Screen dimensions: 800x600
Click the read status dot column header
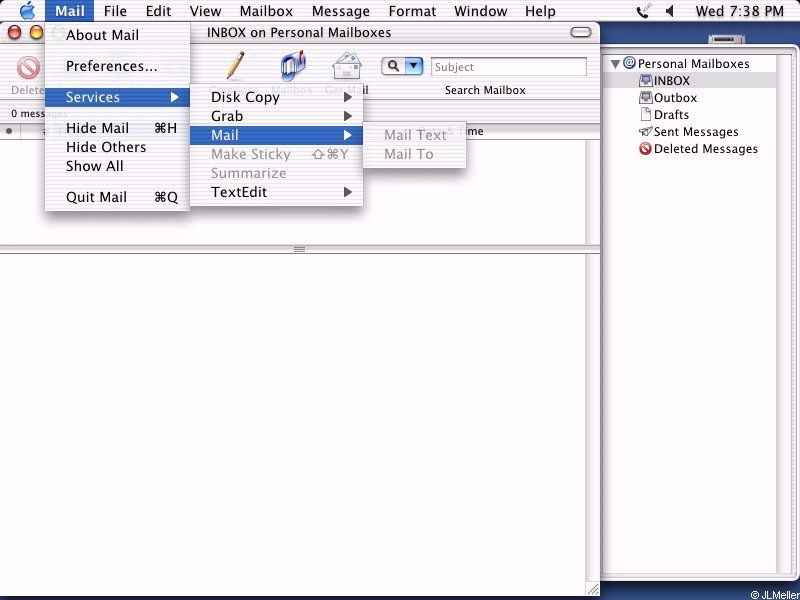click(x=9, y=131)
